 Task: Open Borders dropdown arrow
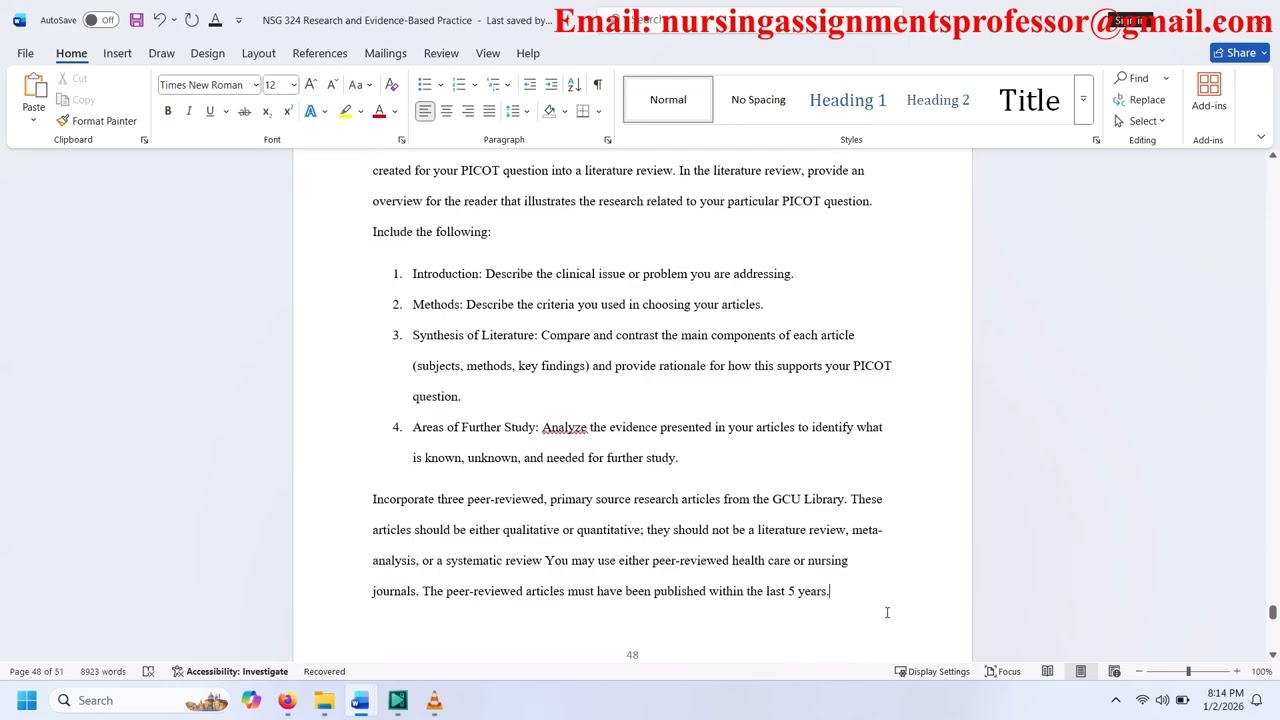598,111
